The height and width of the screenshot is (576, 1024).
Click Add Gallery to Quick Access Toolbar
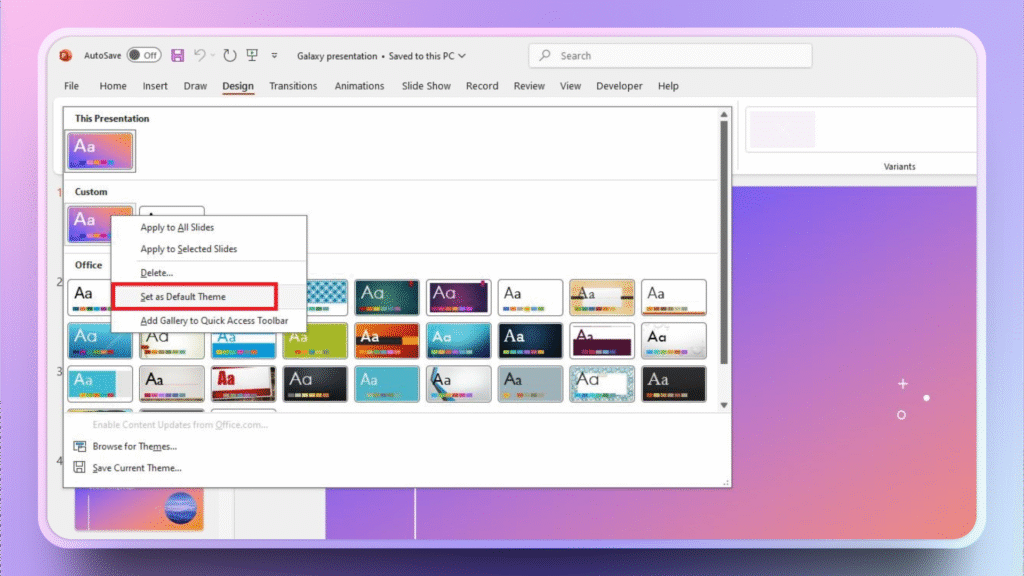(x=214, y=321)
